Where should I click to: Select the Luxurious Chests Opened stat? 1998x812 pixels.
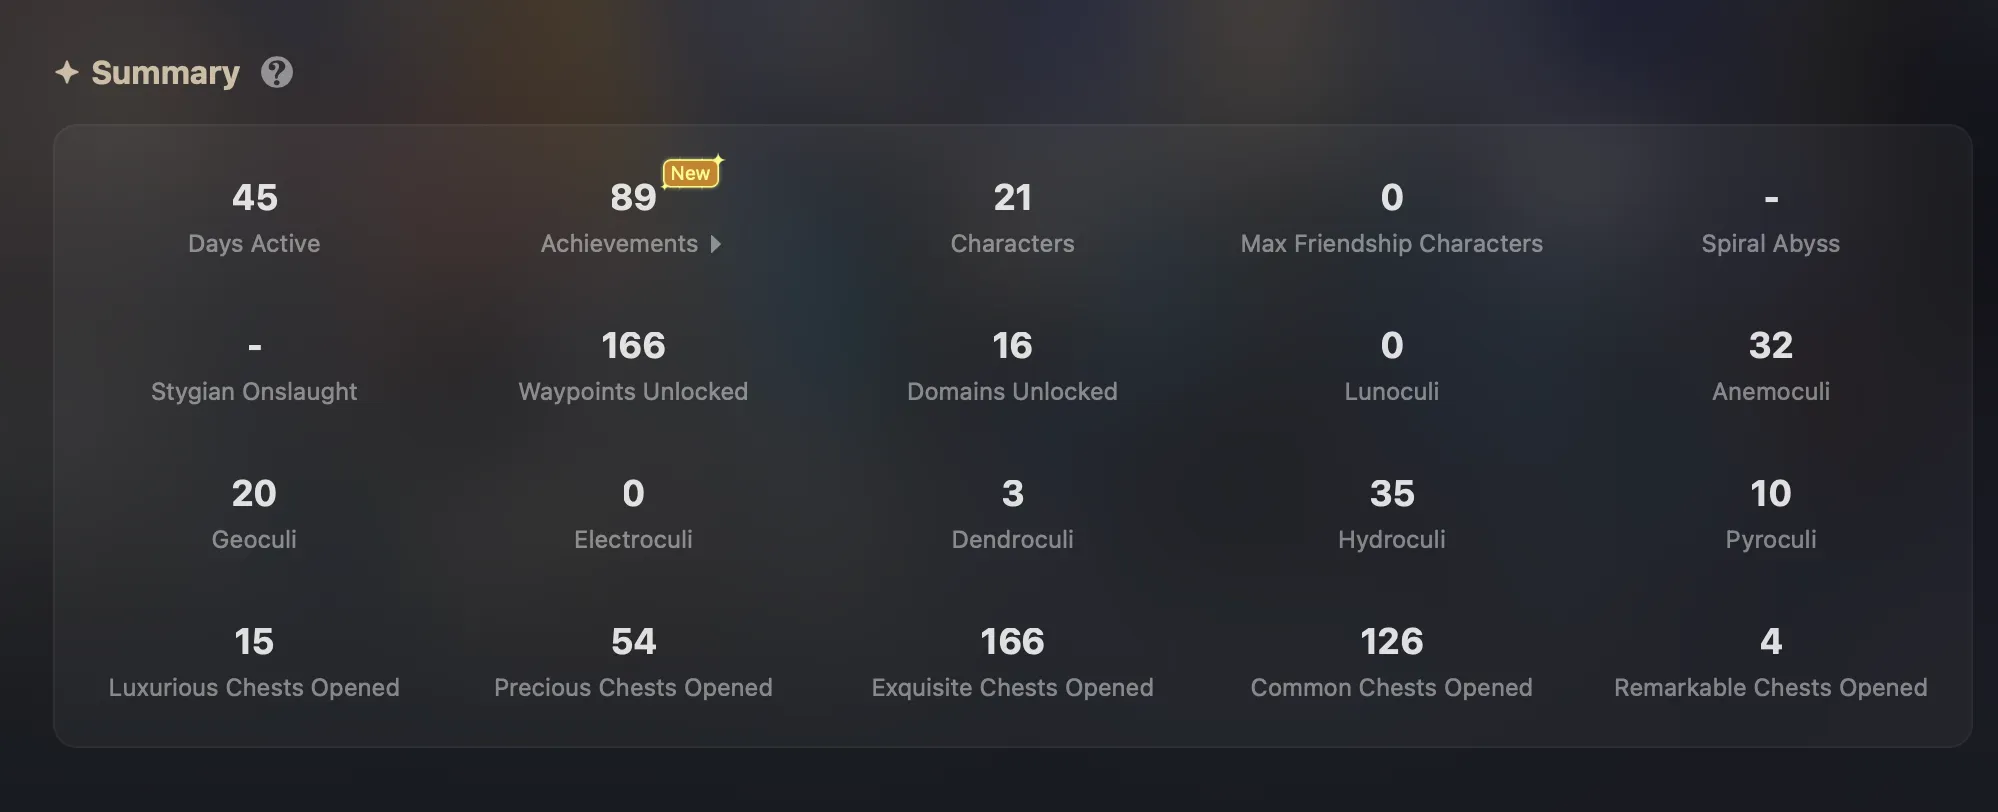(254, 663)
